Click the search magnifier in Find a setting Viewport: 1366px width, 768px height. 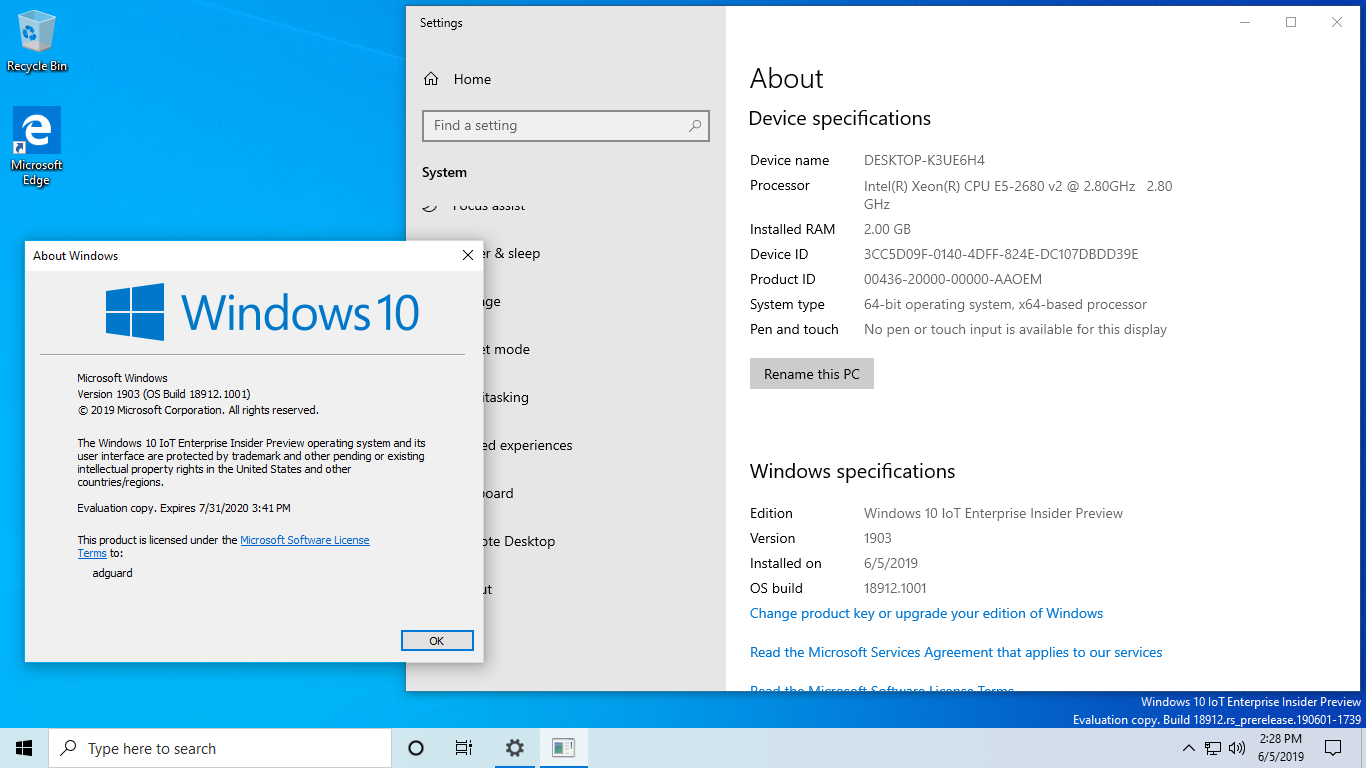pos(695,126)
